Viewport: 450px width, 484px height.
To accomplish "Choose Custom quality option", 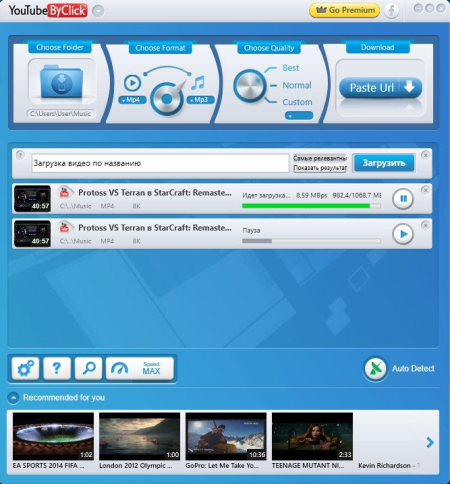I will (x=297, y=102).
